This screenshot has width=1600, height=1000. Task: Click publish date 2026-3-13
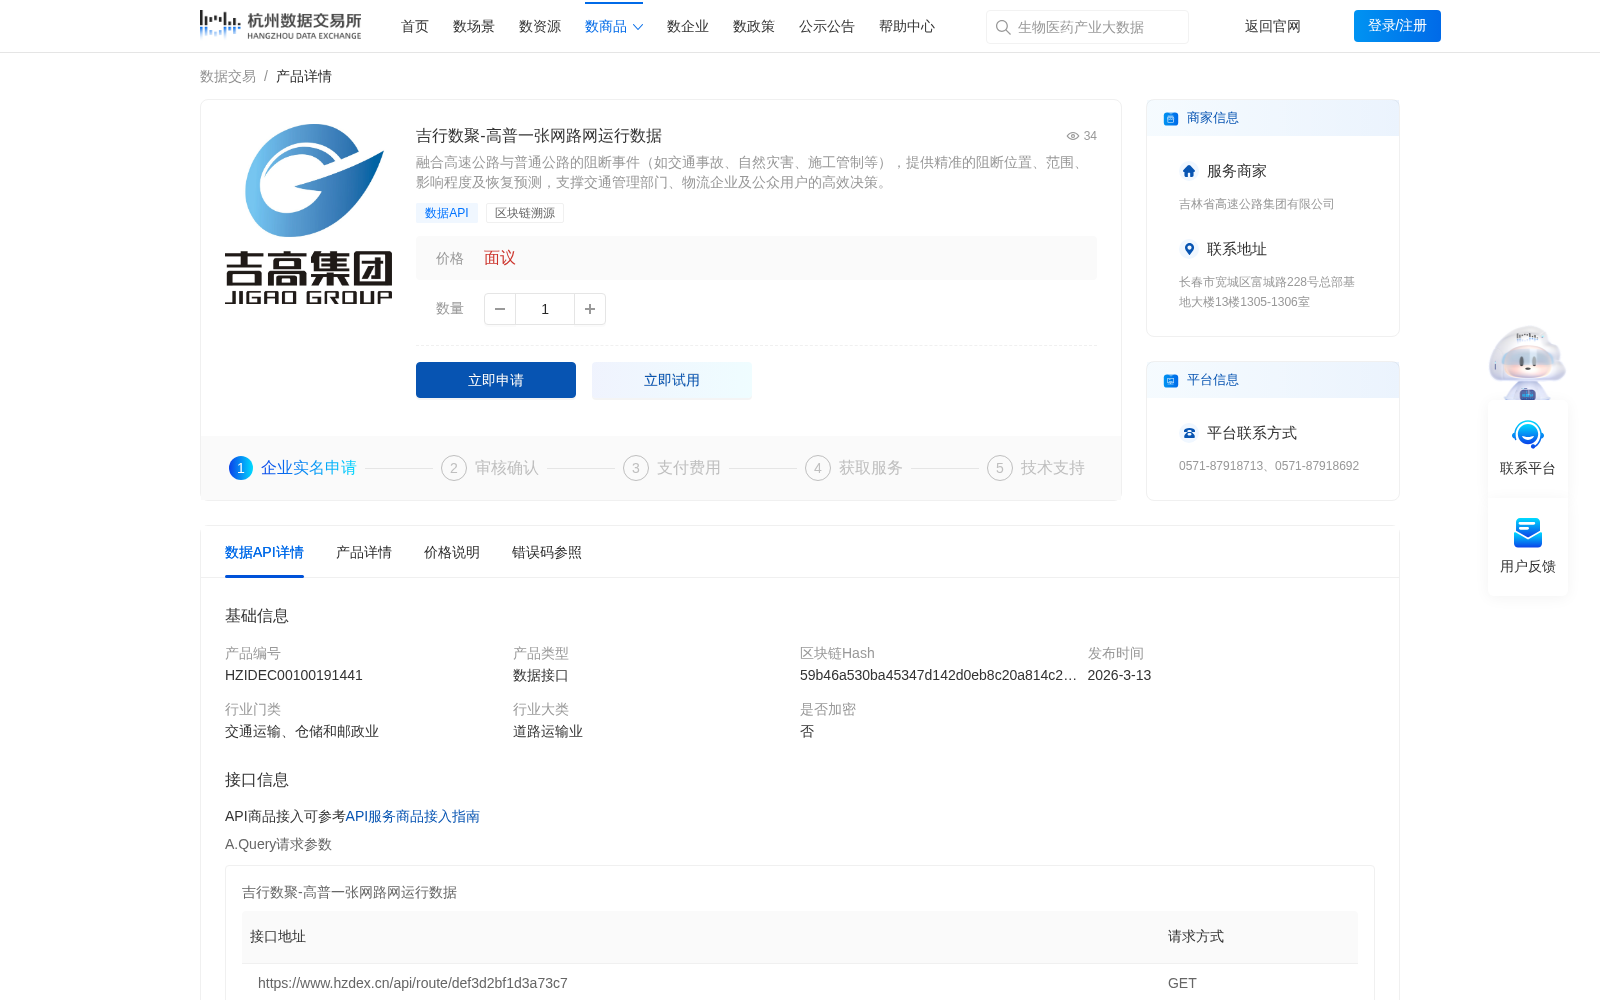click(x=1119, y=675)
